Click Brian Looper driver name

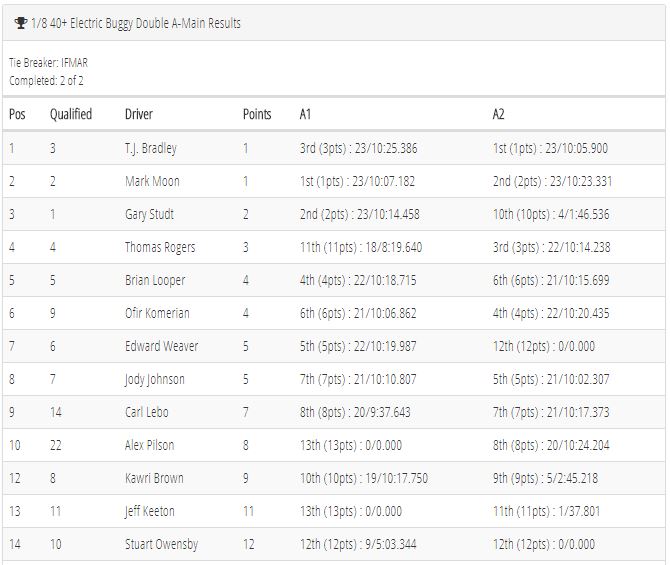point(155,280)
